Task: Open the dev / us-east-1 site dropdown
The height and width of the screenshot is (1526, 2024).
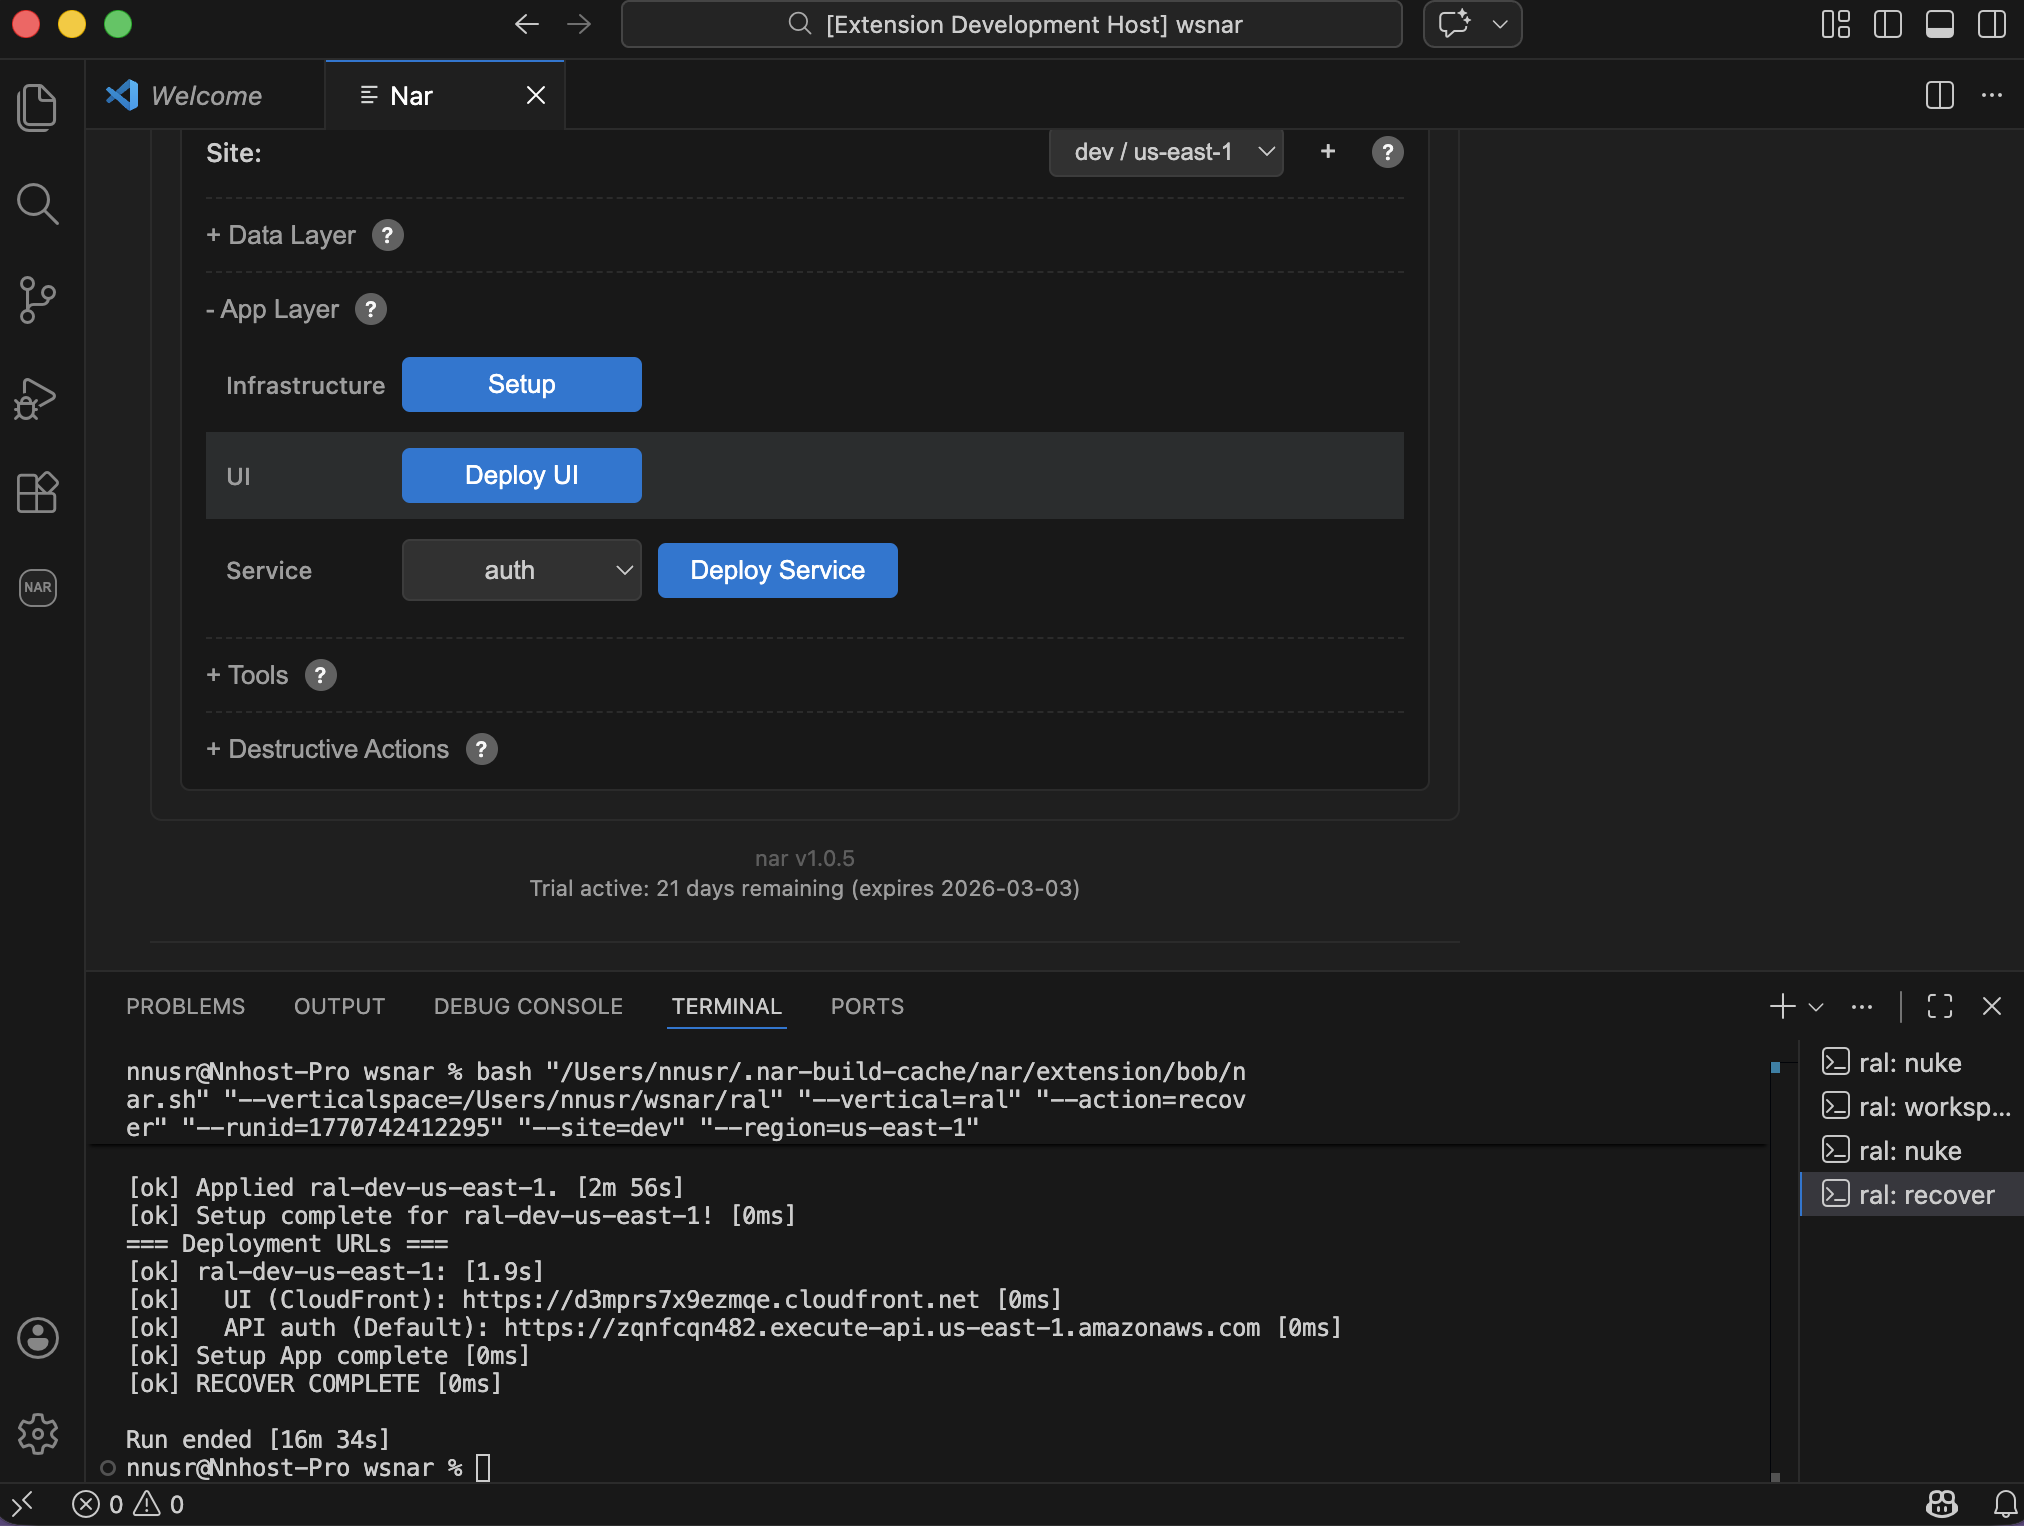Action: tap(1165, 152)
